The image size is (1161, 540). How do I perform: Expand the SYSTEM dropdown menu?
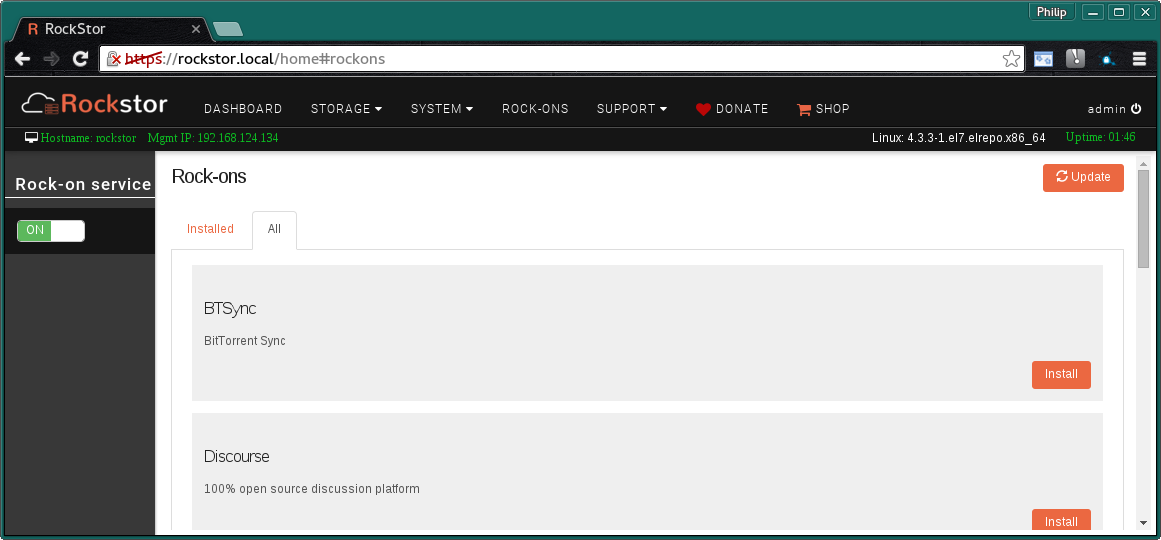pos(442,109)
